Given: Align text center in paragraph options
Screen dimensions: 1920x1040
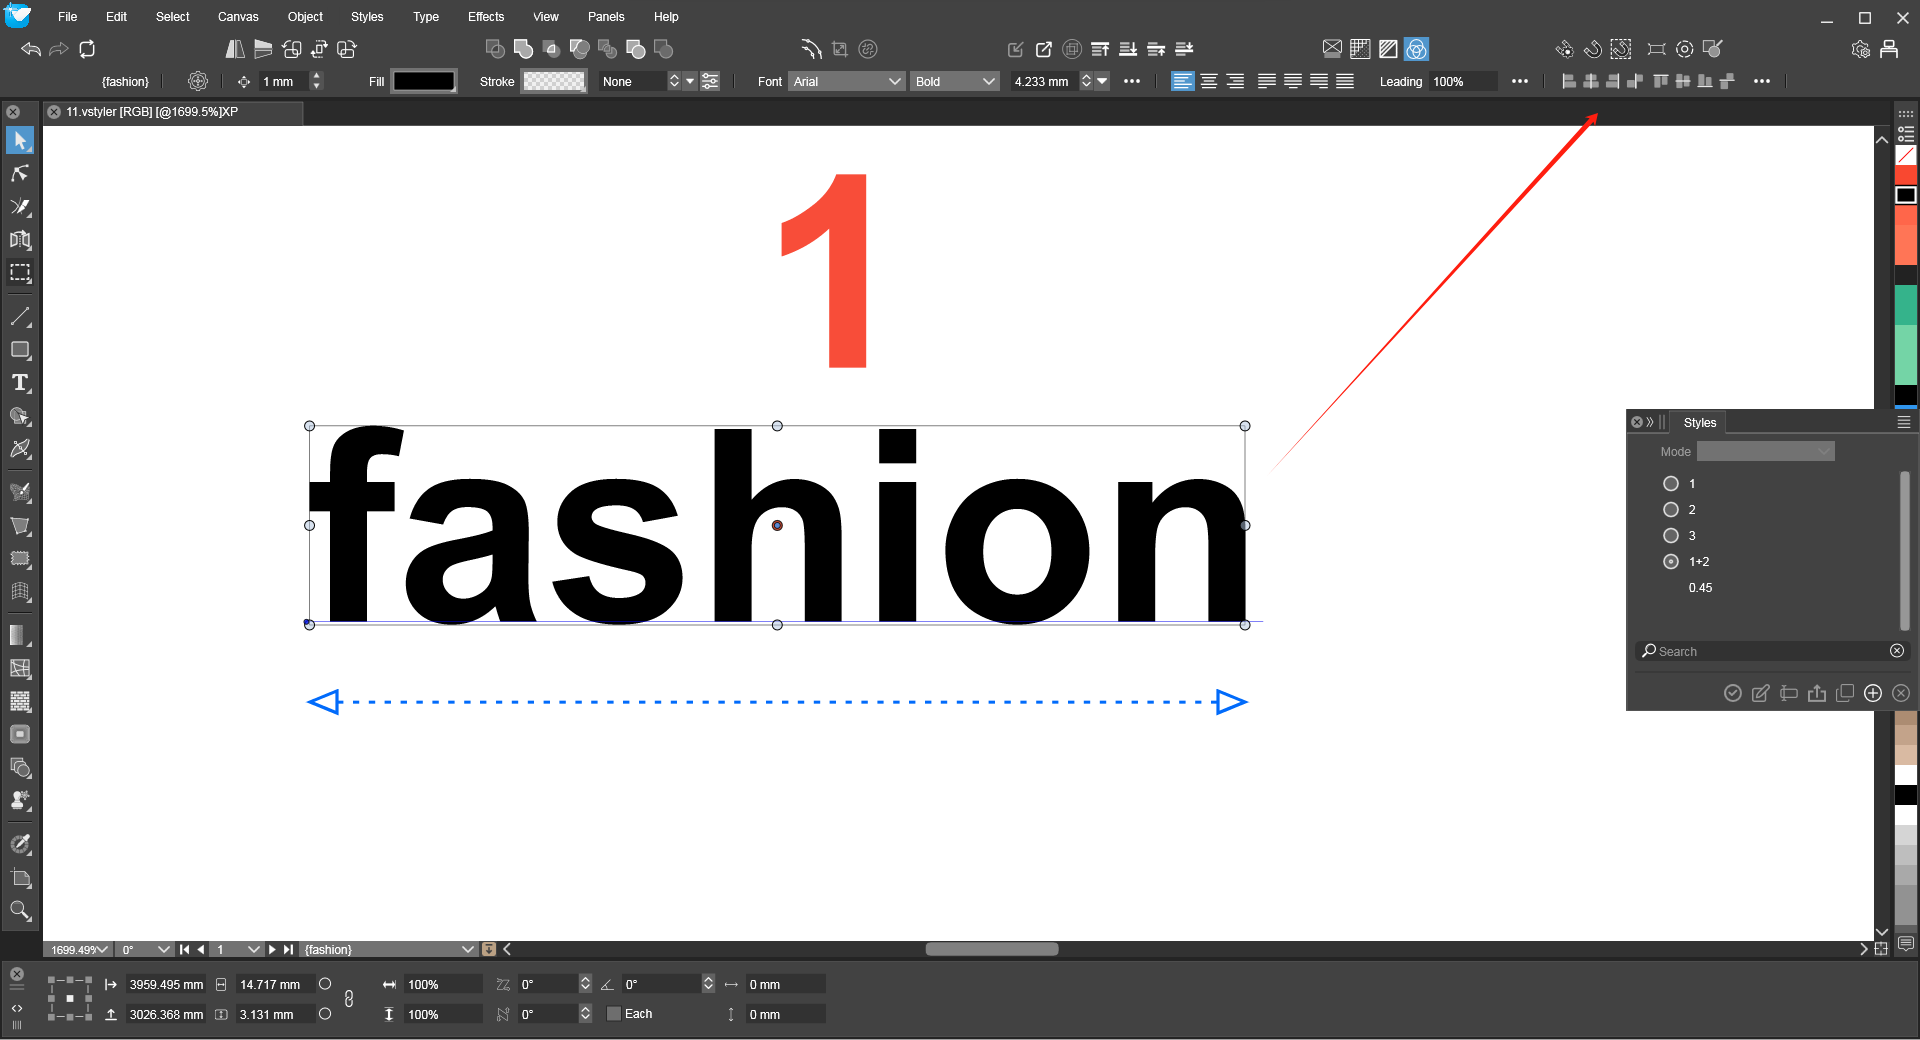Looking at the screenshot, I should click(1209, 81).
